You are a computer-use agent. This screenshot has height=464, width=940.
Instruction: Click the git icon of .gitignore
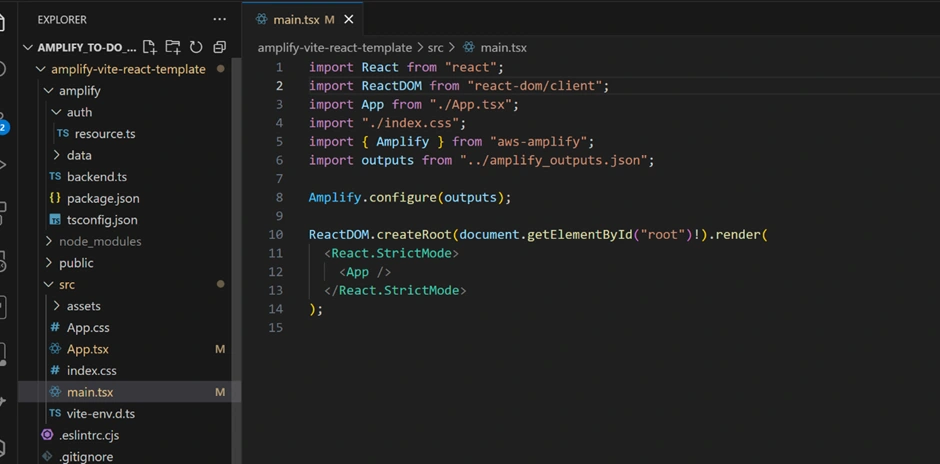[x=47, y=456]
